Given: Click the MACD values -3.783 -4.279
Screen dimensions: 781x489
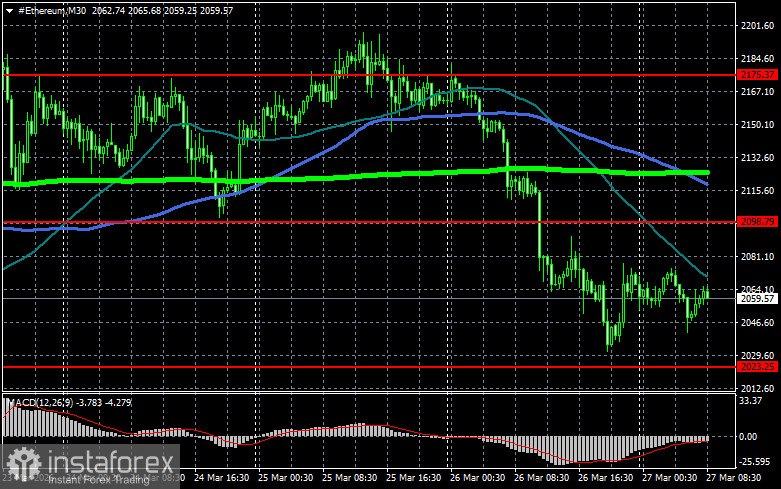Looking at the screenshot, I should [x=105, y=402].
